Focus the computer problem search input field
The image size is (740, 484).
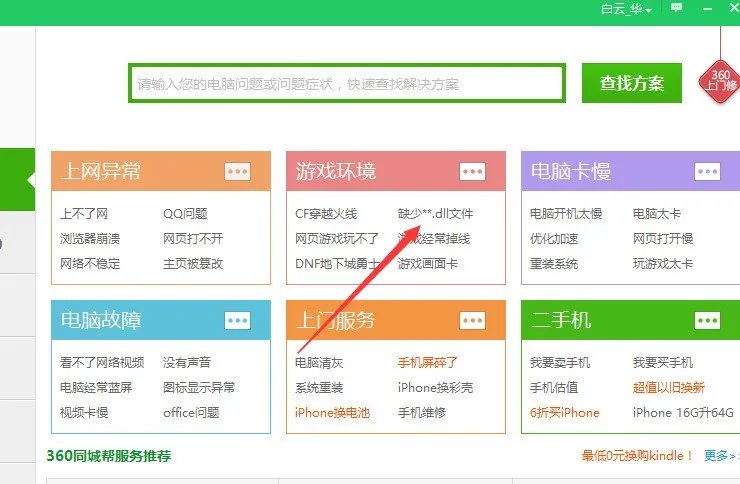point(347,83)
